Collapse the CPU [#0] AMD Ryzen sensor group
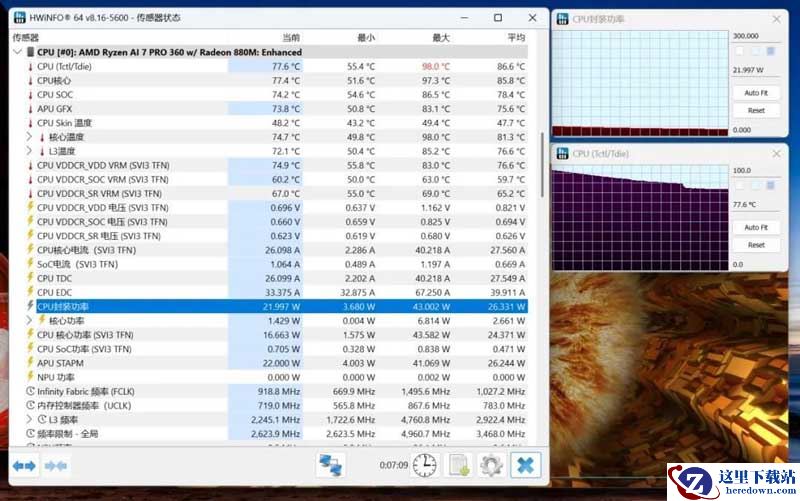The image size is (800, 501). pyautogui.click(x=17, y=52)
